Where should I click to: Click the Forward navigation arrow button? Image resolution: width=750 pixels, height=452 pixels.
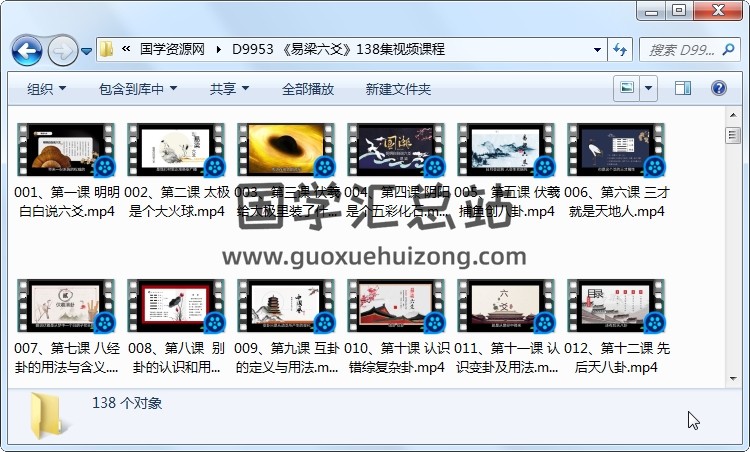pos(63,50)
